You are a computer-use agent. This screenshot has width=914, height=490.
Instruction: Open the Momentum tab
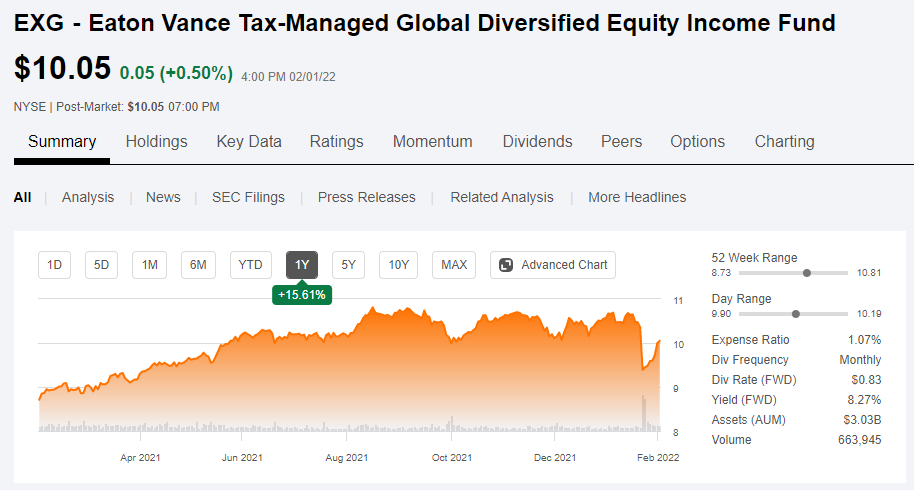(433, 142)
